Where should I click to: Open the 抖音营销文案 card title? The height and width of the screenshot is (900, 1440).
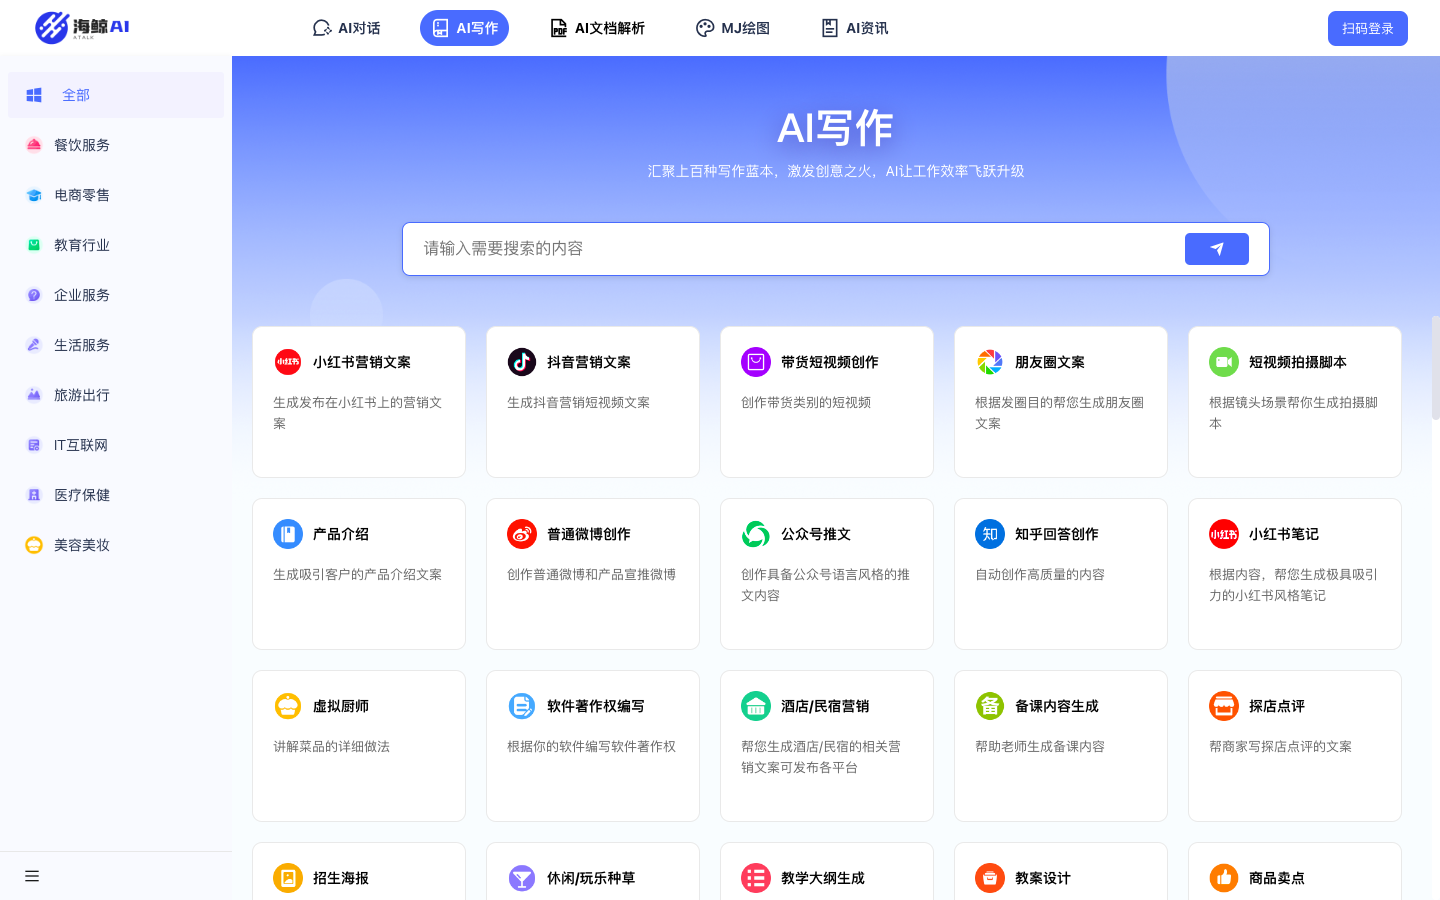(589, 362)
